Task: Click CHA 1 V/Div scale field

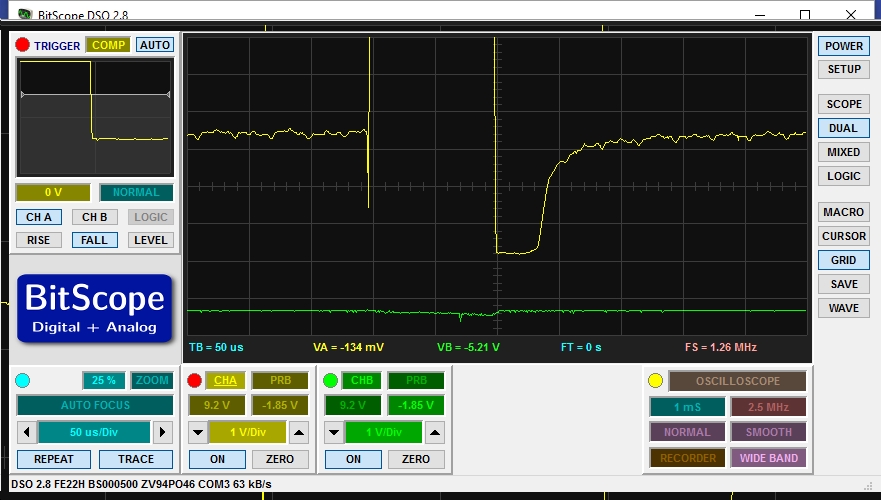Action: tap(248, 433)
